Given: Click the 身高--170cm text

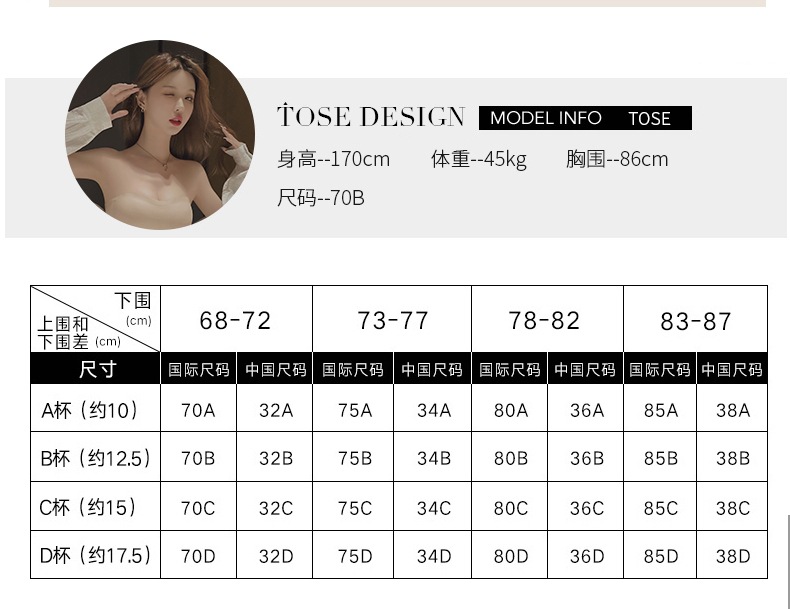Looking at the screenshot, I should pos(333,159).
